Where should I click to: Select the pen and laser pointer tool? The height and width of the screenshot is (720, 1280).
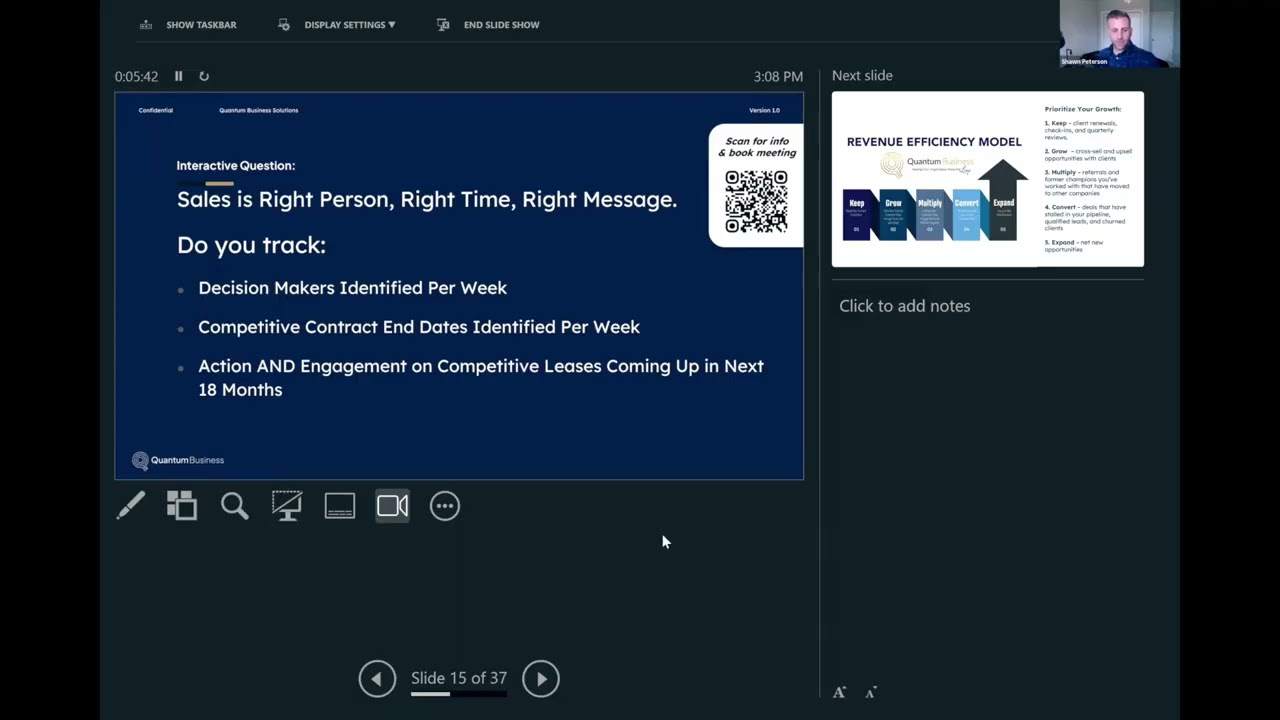pyautogui.click(x=130, y=505)
